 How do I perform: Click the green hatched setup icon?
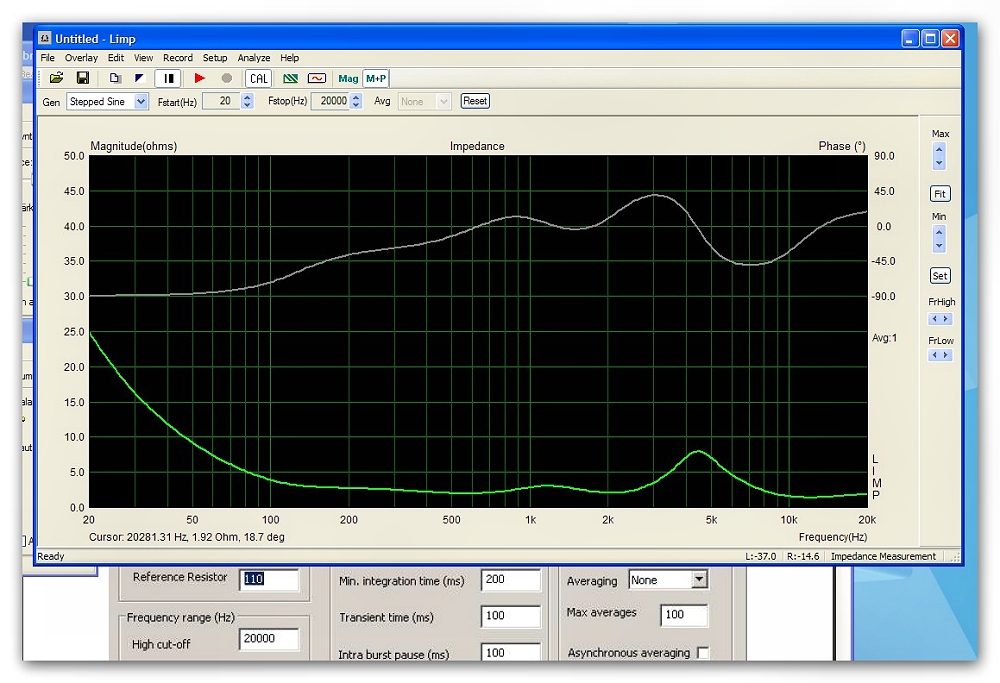(x=290, y=78)
